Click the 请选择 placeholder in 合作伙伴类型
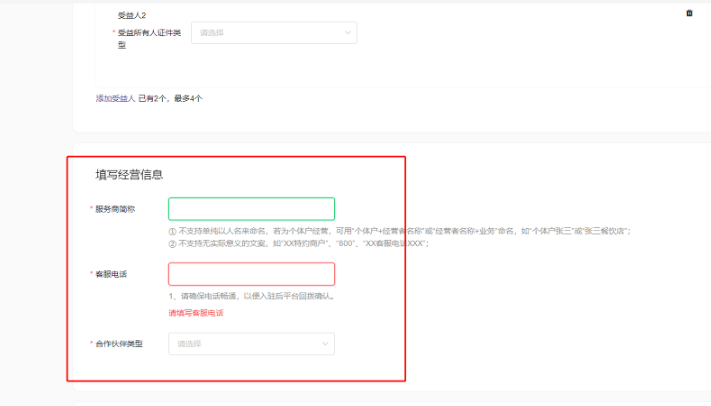711x406 pixels. (190, 344)
